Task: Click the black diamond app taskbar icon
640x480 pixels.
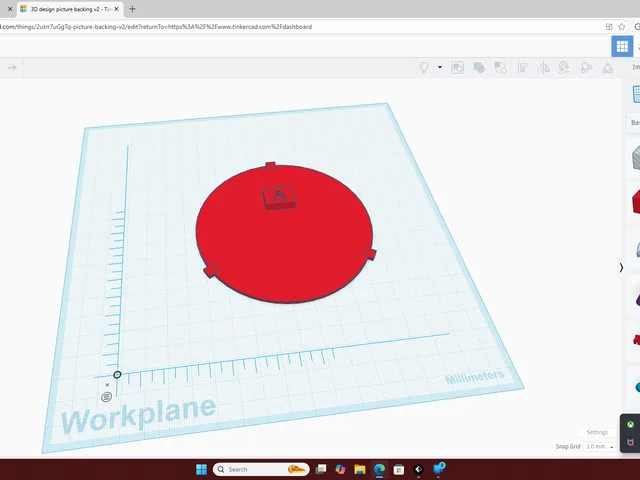Action: tap(418, 469)
